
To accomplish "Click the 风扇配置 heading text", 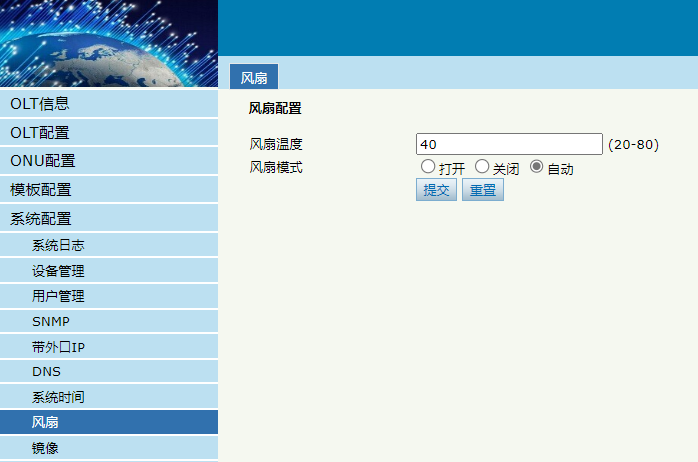I will coord(275,108).
